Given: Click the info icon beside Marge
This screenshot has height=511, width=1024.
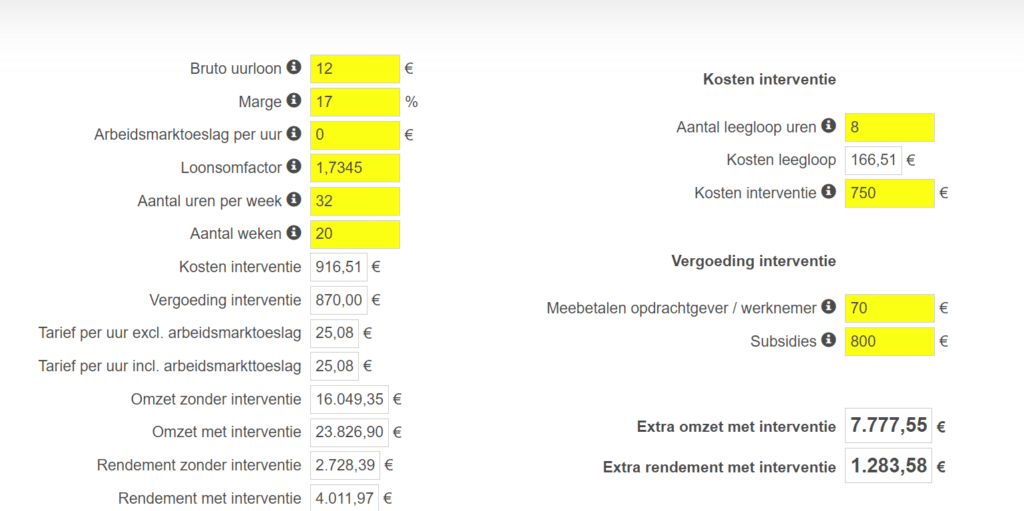Looking at the screenshot, I should click(294, 101).
